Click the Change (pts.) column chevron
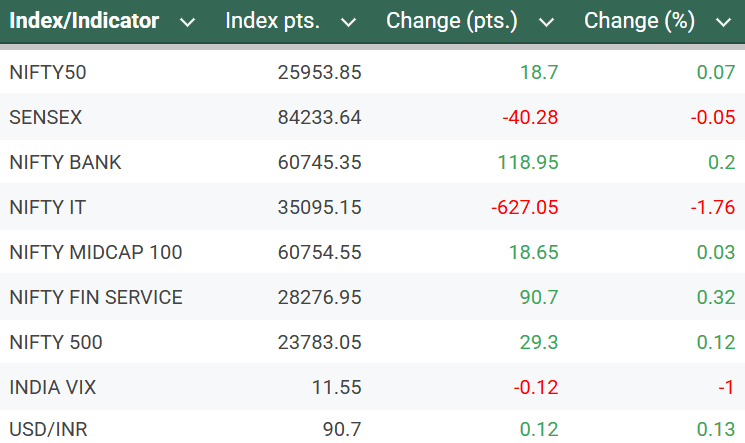This screenshot has width=745, height=443. pos(545,21)
